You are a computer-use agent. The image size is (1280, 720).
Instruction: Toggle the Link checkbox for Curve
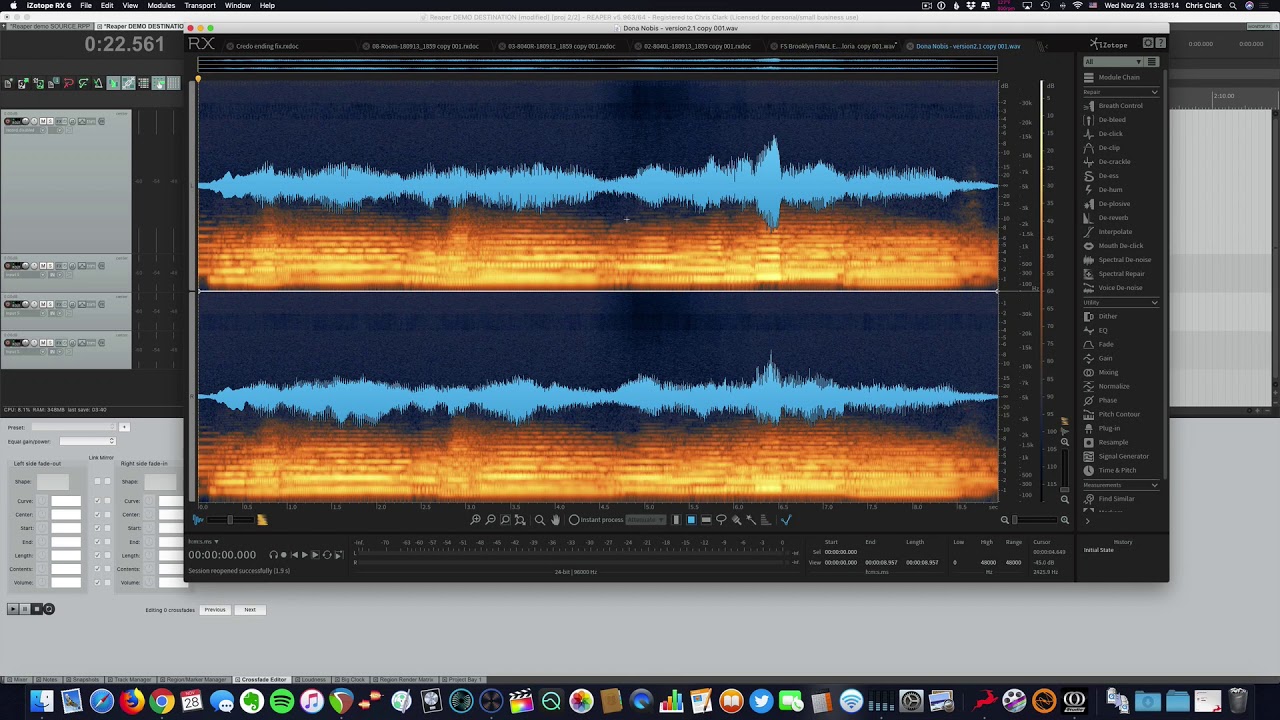[97, 501]
